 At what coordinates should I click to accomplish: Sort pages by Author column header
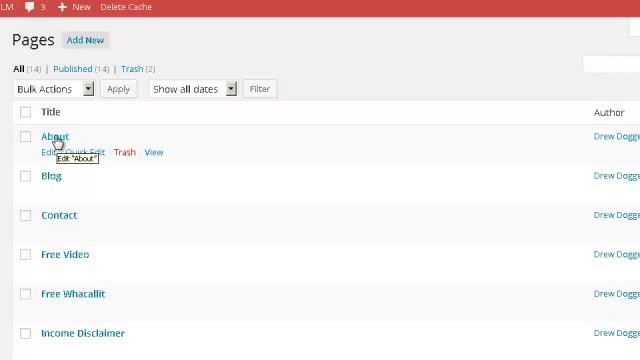pos(609,112)
